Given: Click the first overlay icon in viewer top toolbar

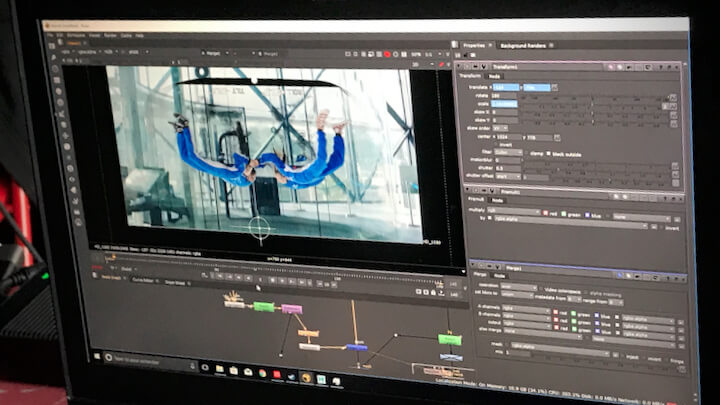Looking at the screenshot, I should (x=348, y=54).
